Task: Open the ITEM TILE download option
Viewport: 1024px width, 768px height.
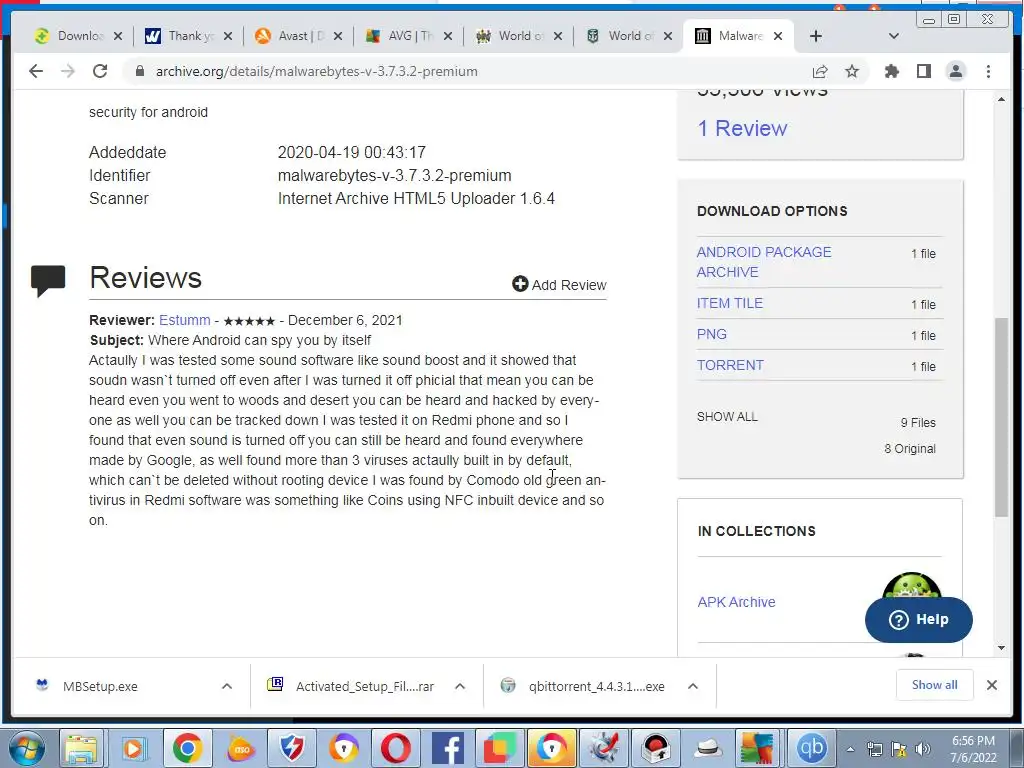Action: (729, 303)
